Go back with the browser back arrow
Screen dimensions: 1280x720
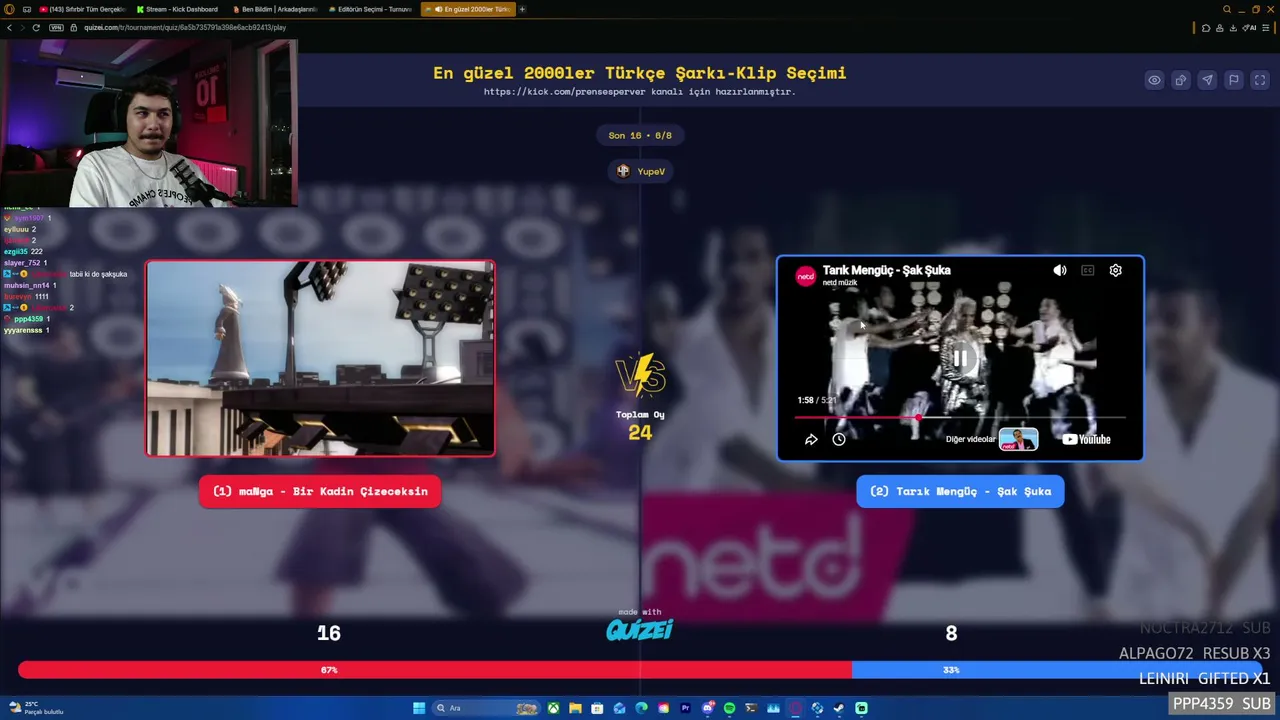[x=9, y=27]
